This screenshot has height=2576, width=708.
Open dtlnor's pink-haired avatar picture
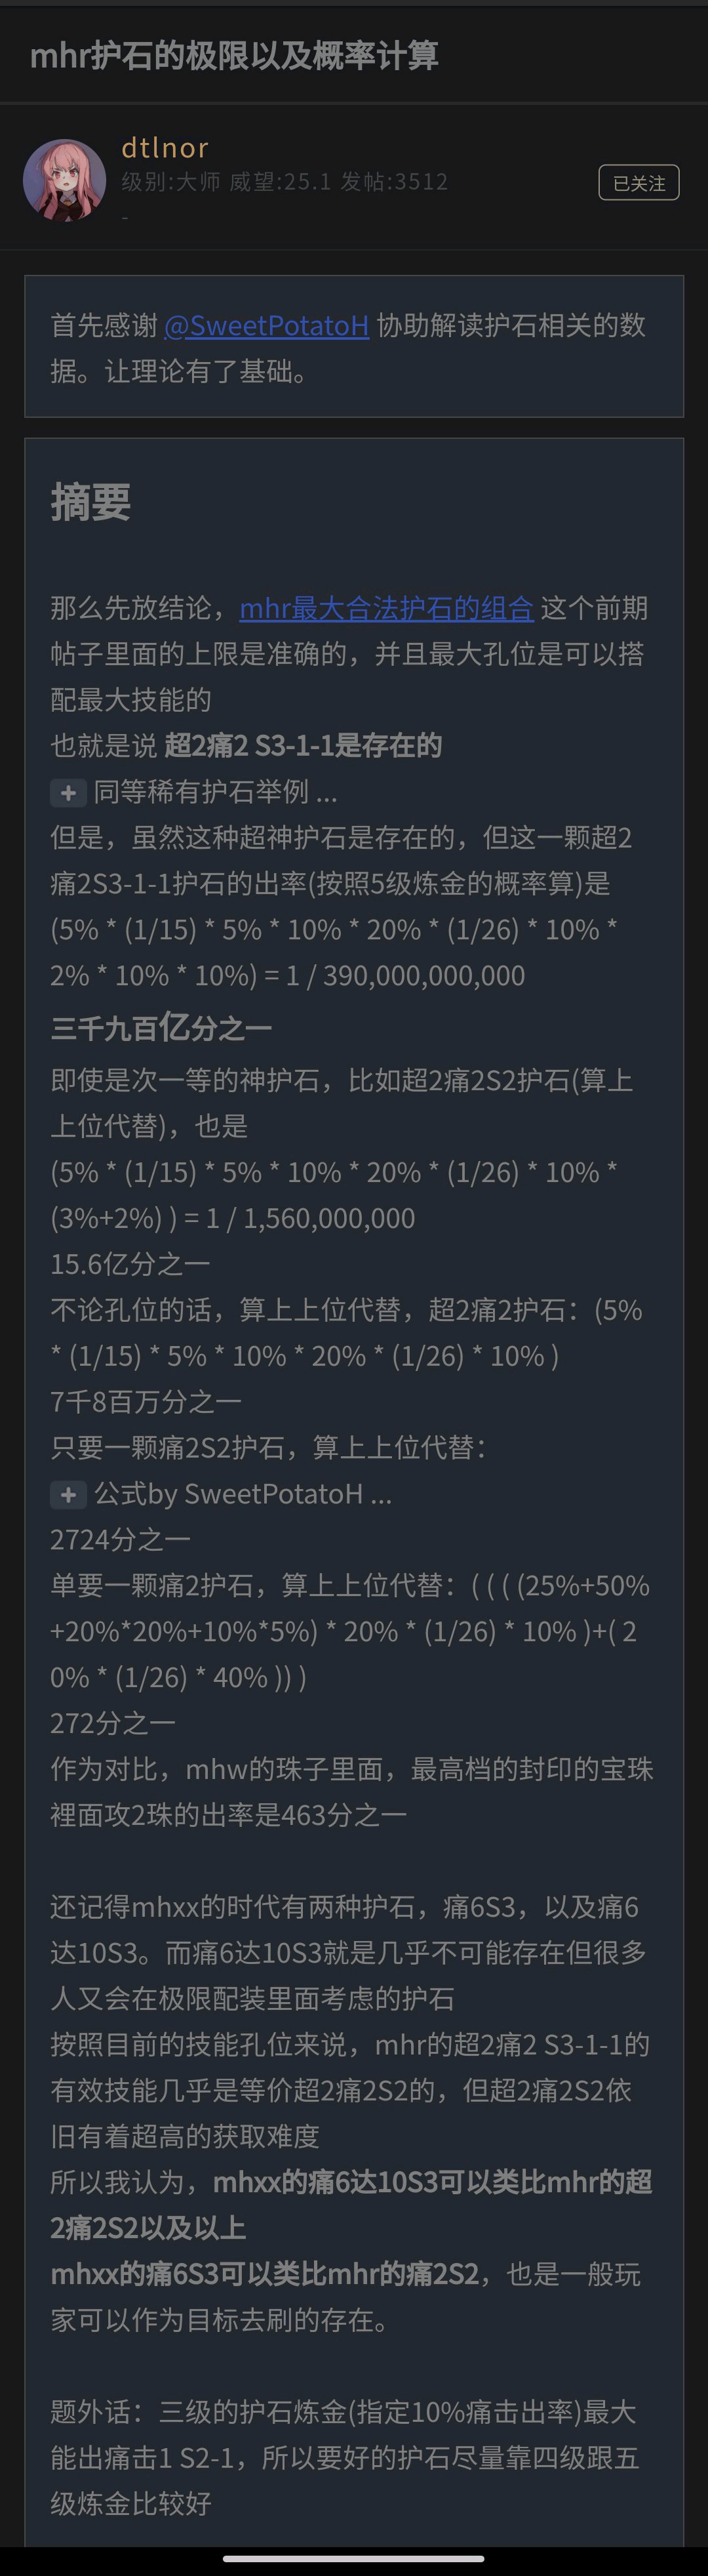pyautogui.click(x=64, y=180)
